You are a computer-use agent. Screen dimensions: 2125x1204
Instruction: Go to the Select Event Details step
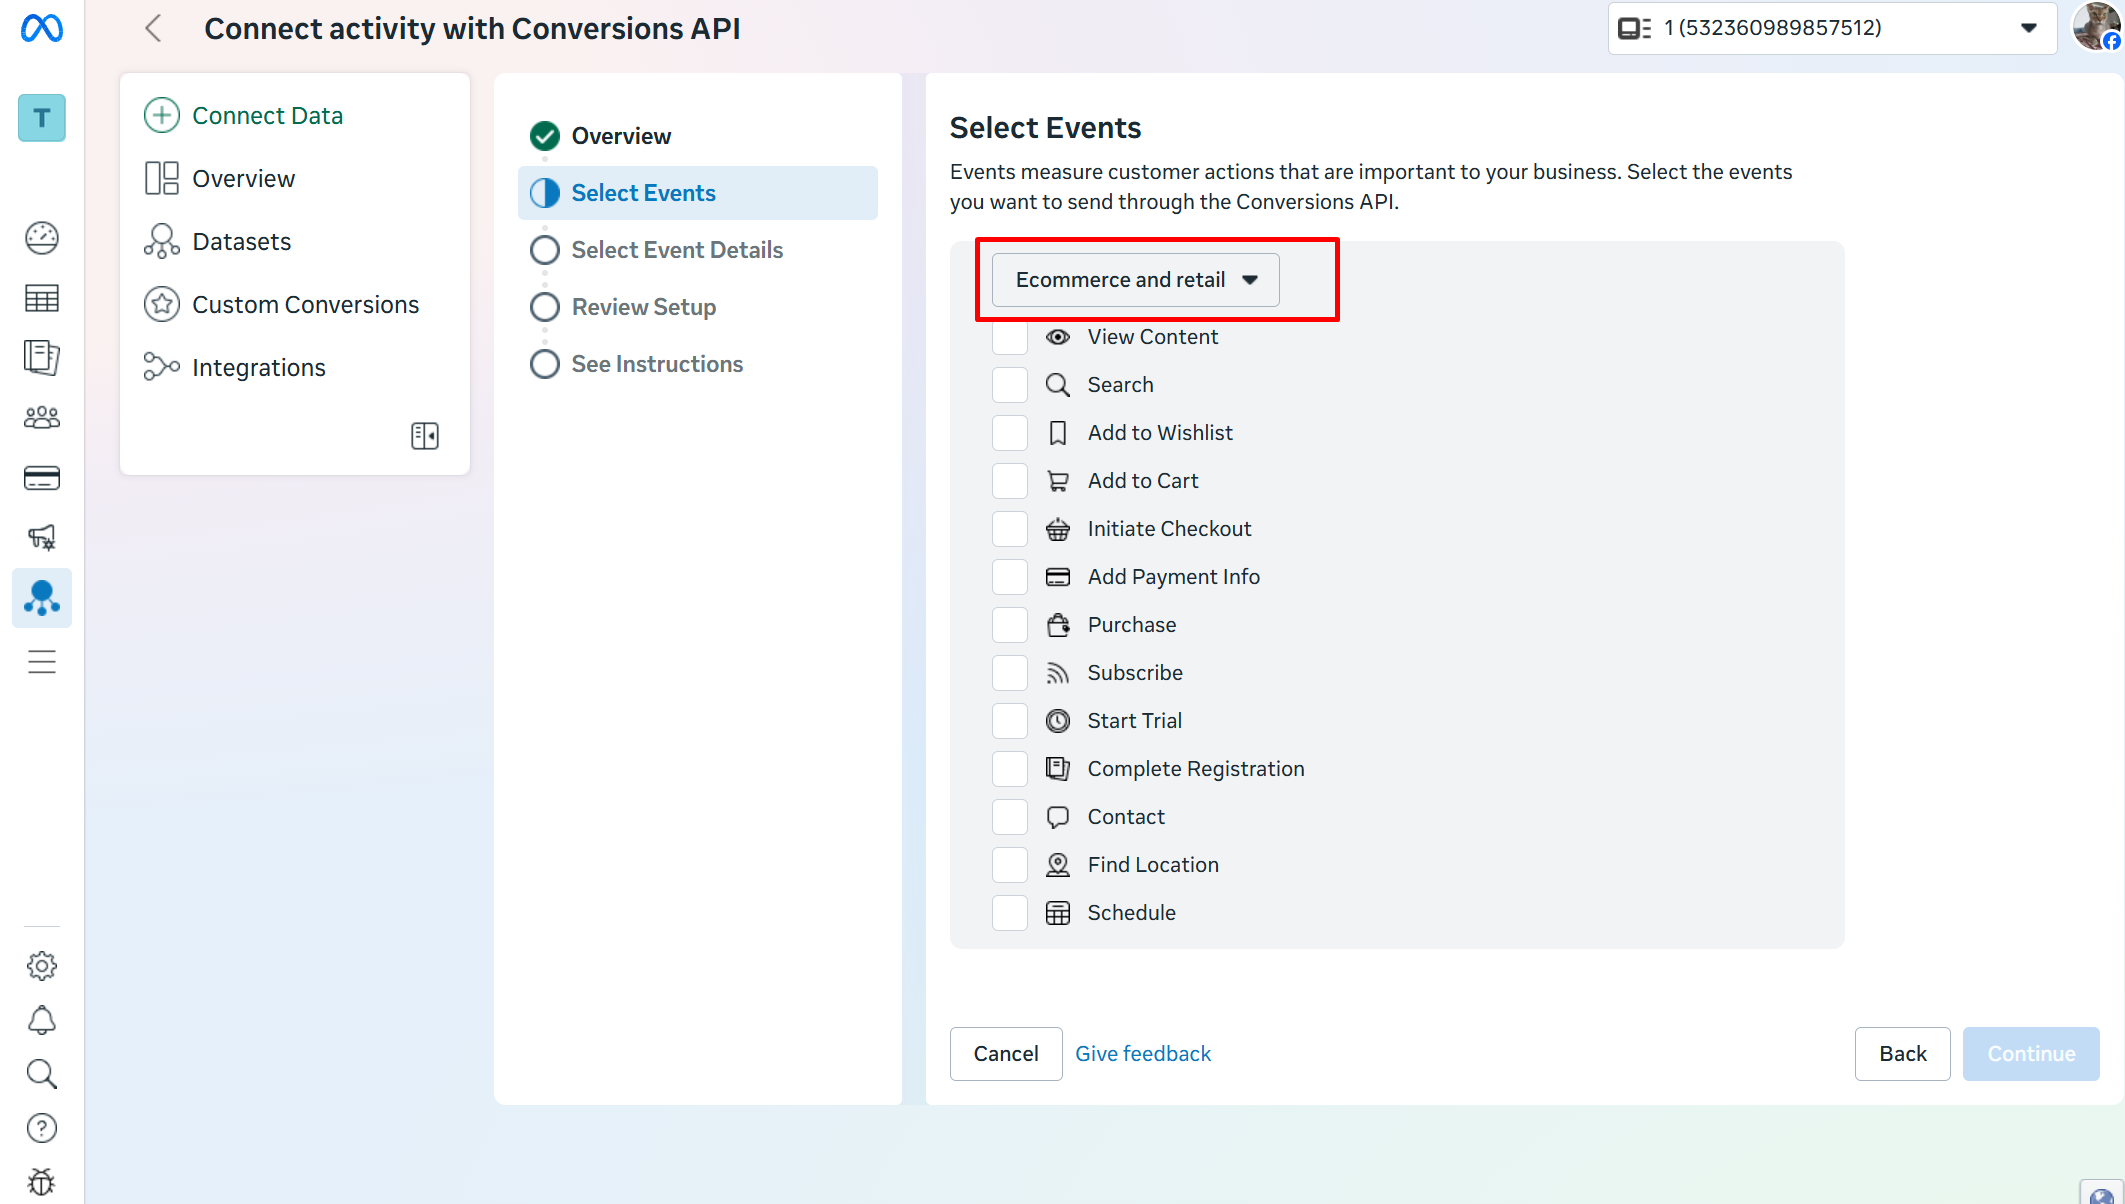[x=676, y=250]
